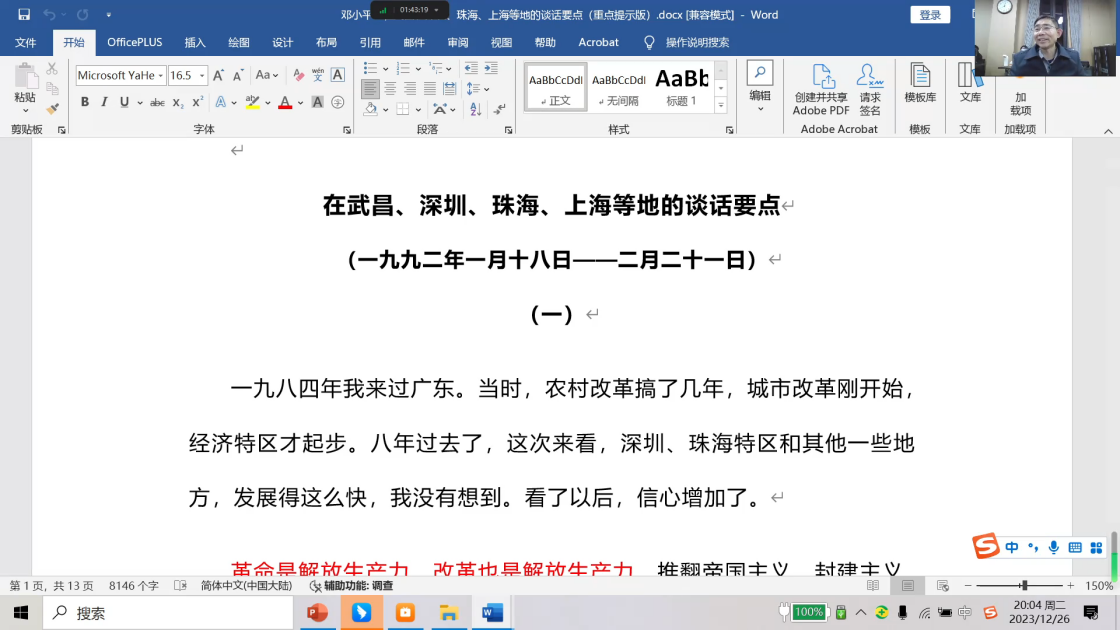Viewport: 1120px width, 630px height.
Task: Click the Format Painter brush icon
Action: 52,108
